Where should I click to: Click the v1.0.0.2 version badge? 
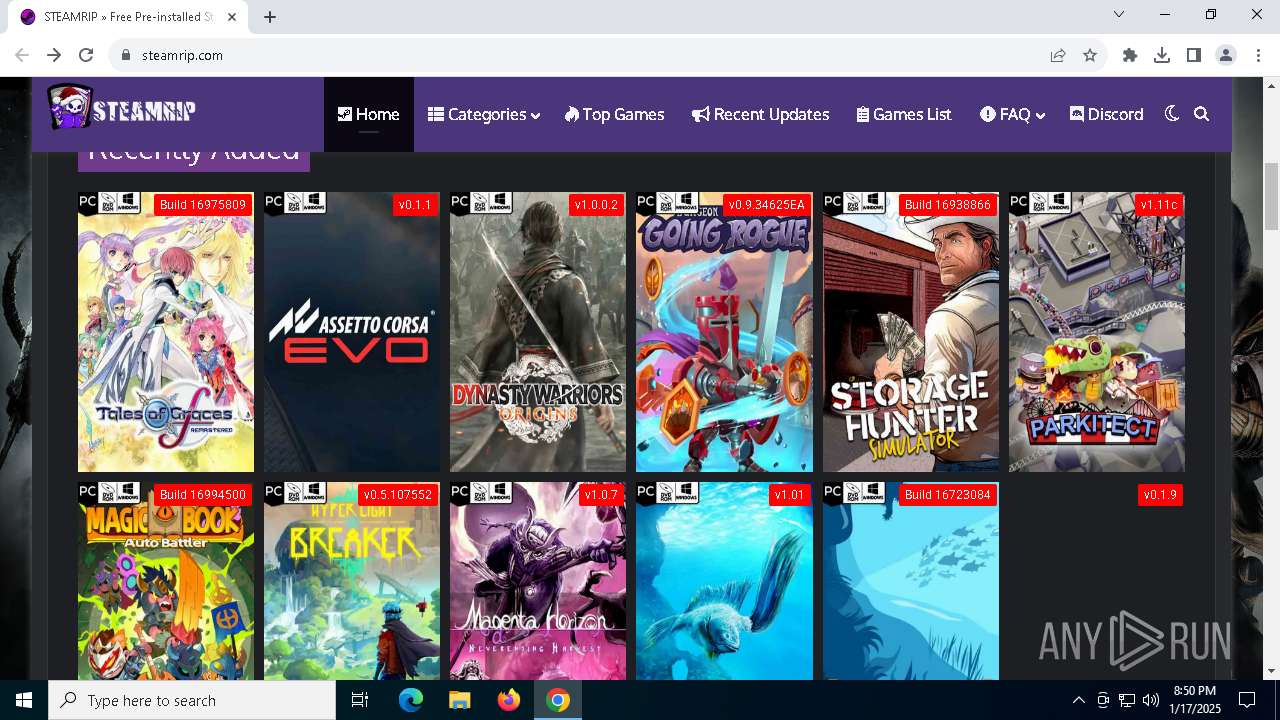tap(596, 205)
